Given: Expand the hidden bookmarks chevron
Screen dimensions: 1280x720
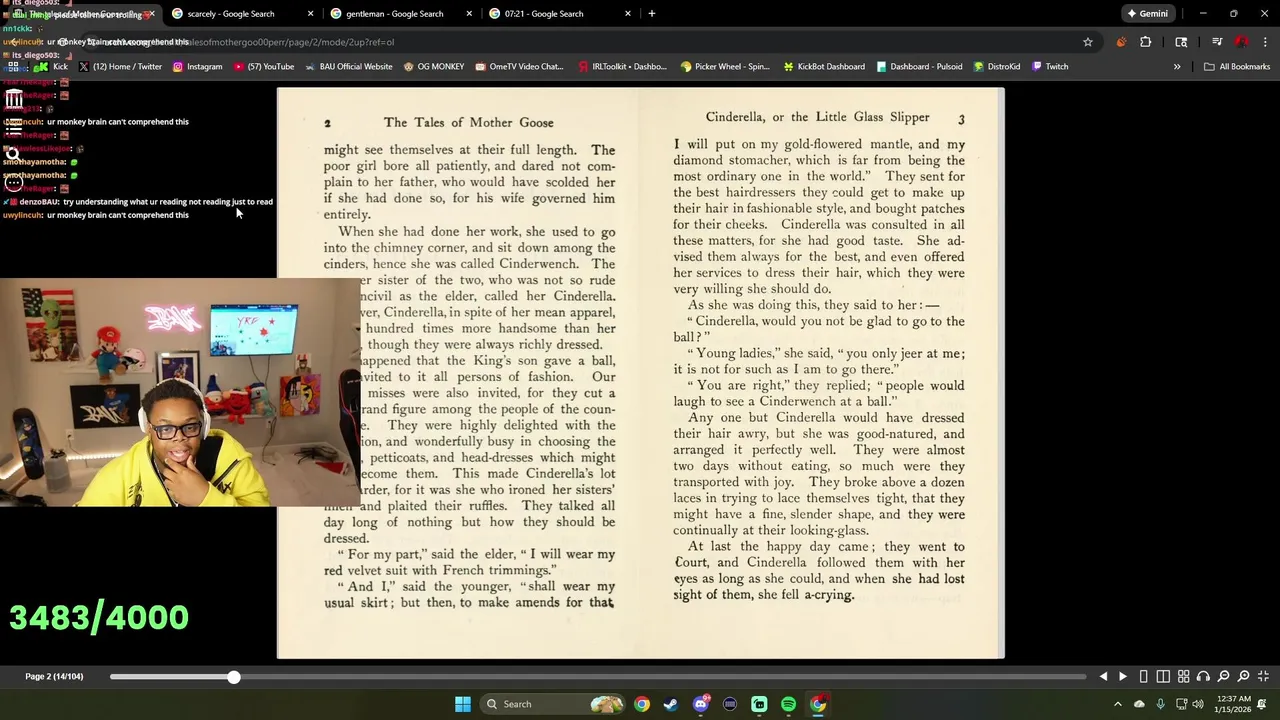Looking at the screenshot, I should click(x=1177, y=67).
